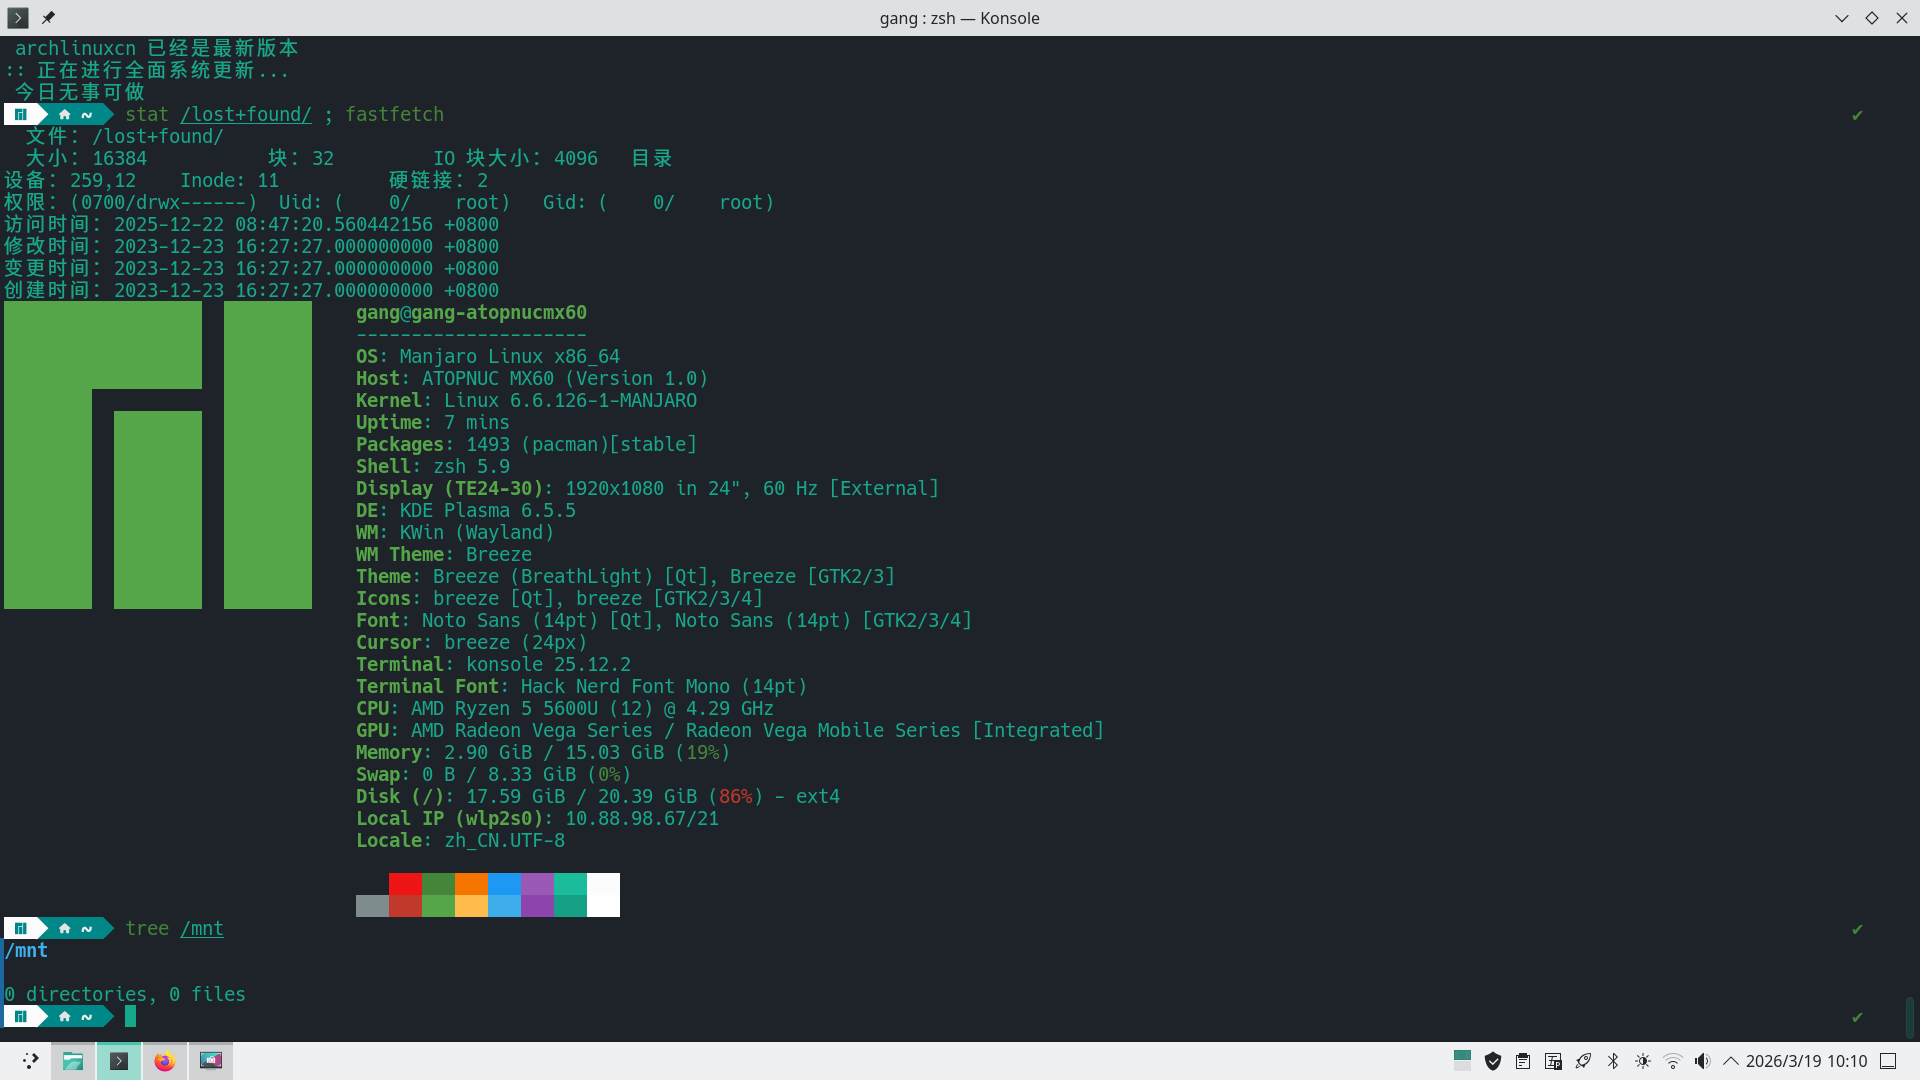Viewport: 1920px width, 1080px height.
Task: Click the input method tray icon
Action: (x=1553, y=1061)
